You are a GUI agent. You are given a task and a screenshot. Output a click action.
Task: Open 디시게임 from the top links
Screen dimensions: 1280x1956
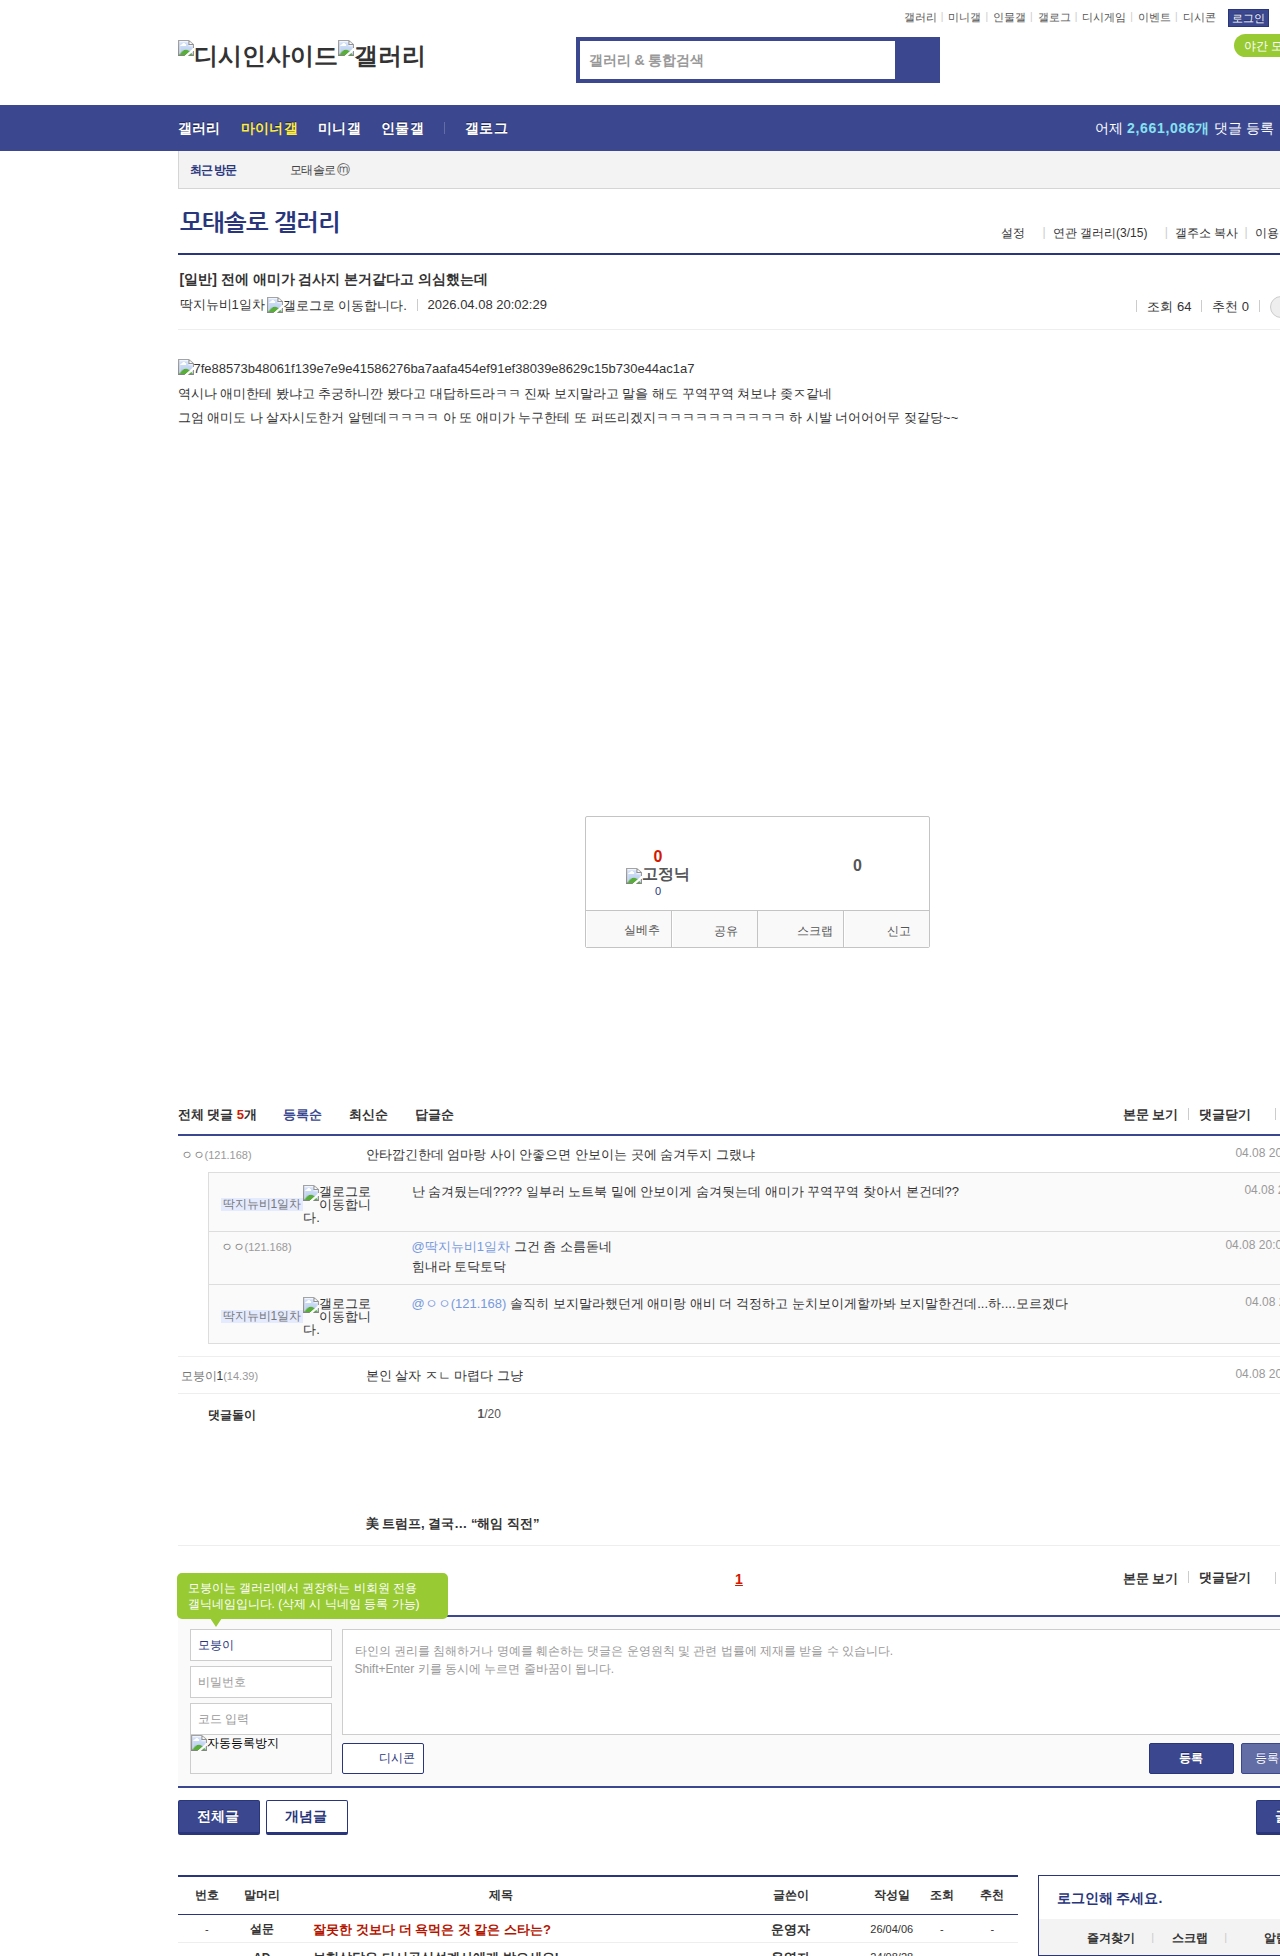click(1104, 18)
